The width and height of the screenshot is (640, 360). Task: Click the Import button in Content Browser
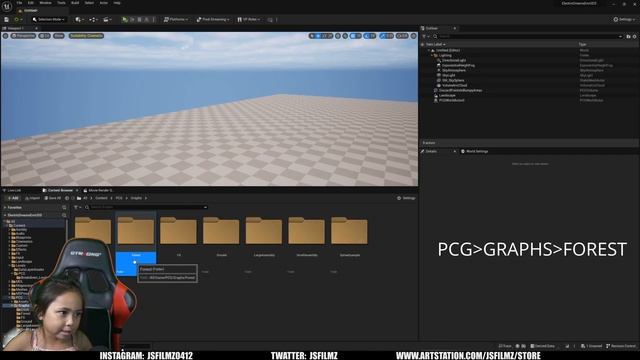coord(32,198)
